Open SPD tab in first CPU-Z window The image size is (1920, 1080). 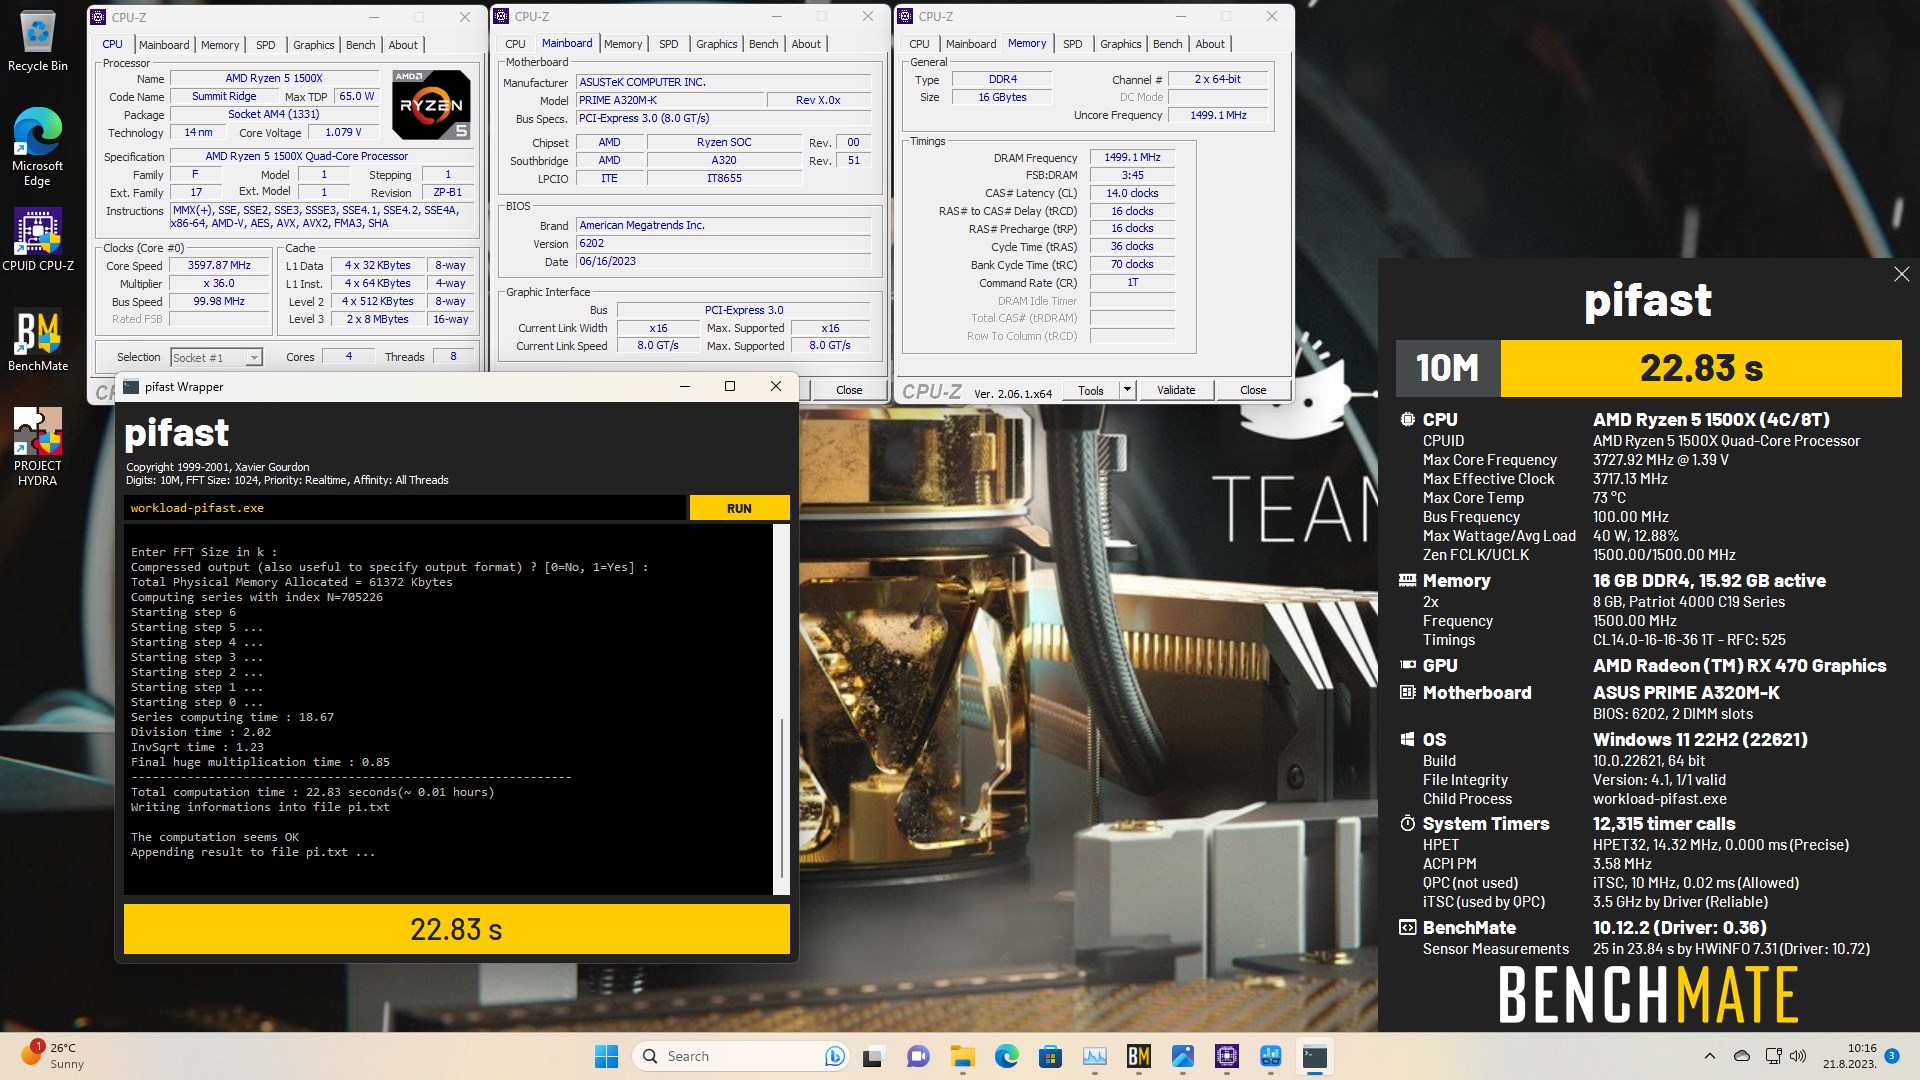pos(265,45)
